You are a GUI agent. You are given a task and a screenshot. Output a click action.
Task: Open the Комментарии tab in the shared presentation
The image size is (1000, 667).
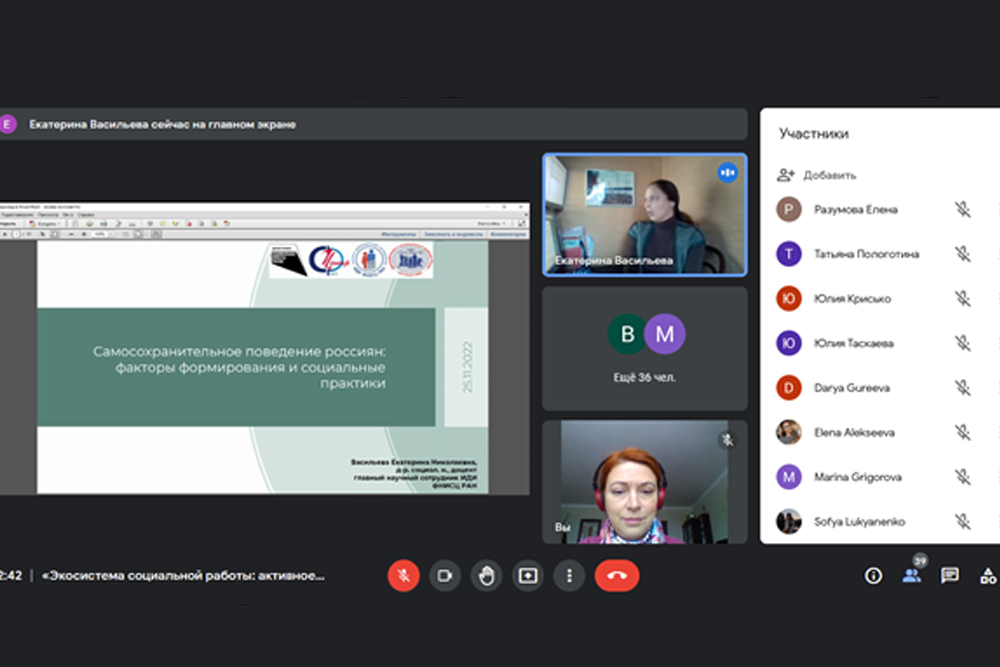[507, 234]
